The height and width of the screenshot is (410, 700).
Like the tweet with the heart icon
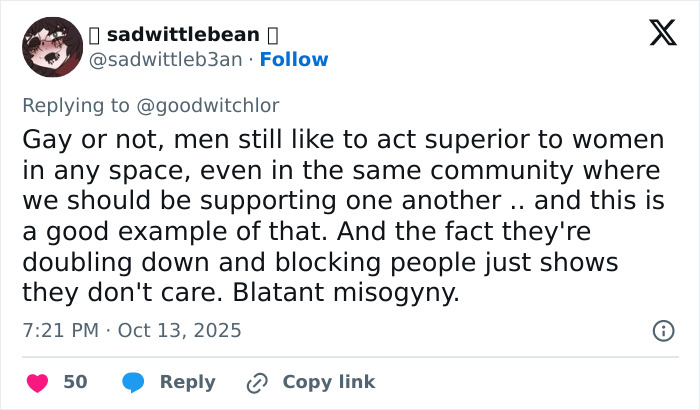[x=37, y=382]
